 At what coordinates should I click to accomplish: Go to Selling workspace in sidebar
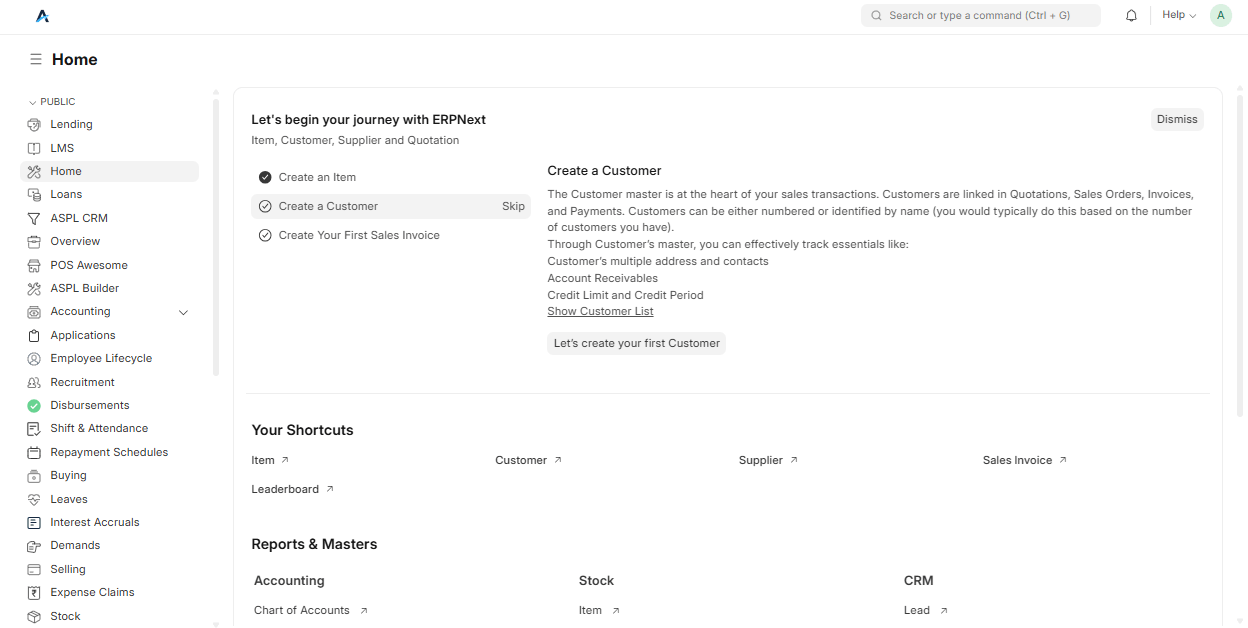[68, 569]
